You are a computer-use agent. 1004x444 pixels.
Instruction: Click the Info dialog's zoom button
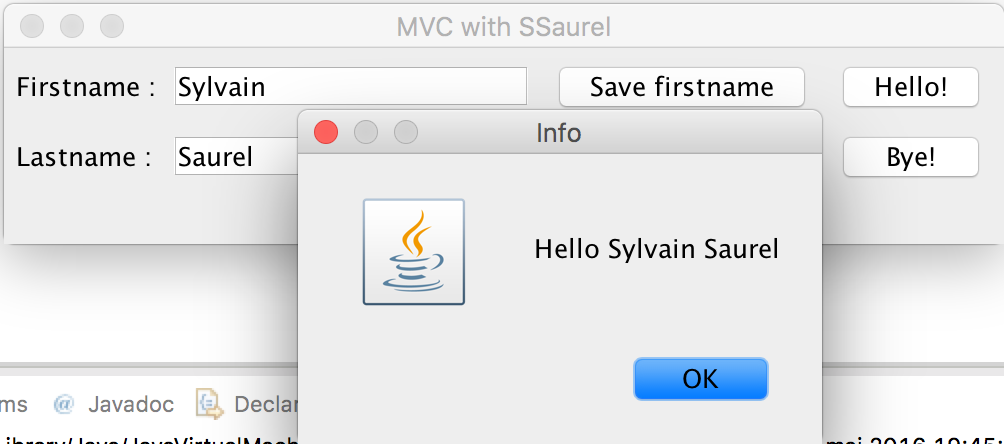point(406,133)
